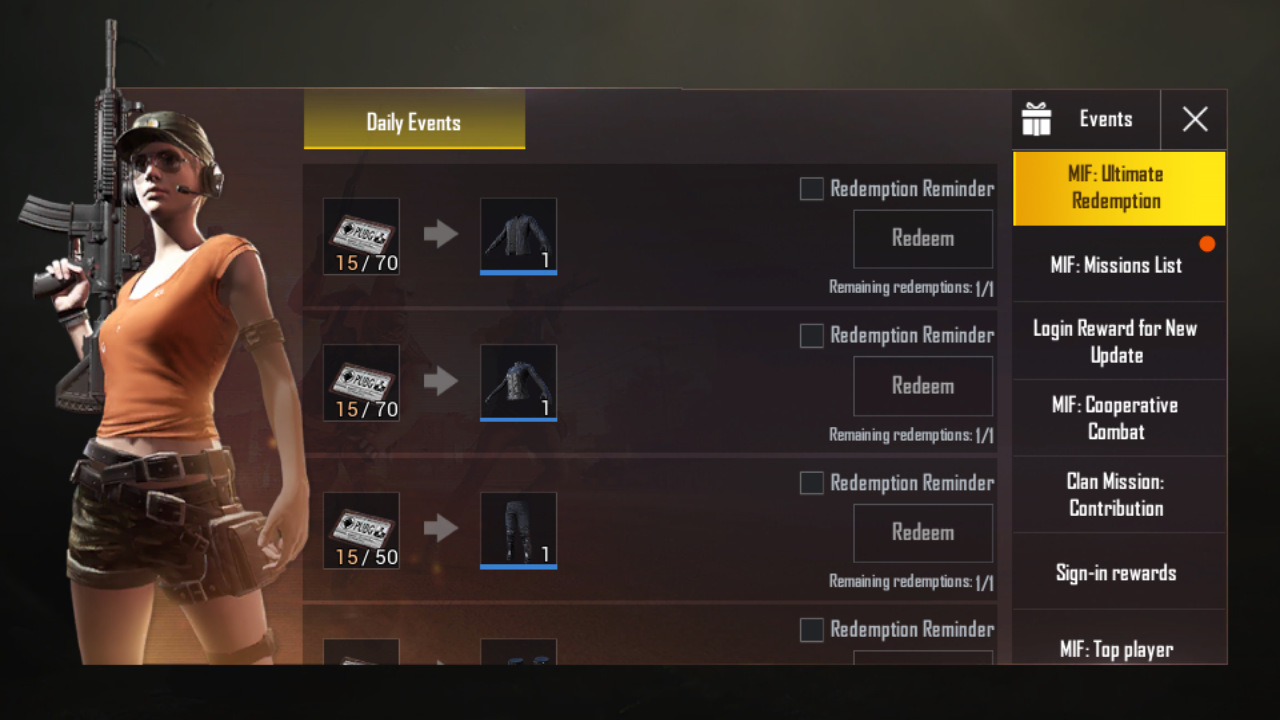Viewport: 1280px width, 720px height.
Task: Select the black jacket reward in first row
Action: point(518,236)
